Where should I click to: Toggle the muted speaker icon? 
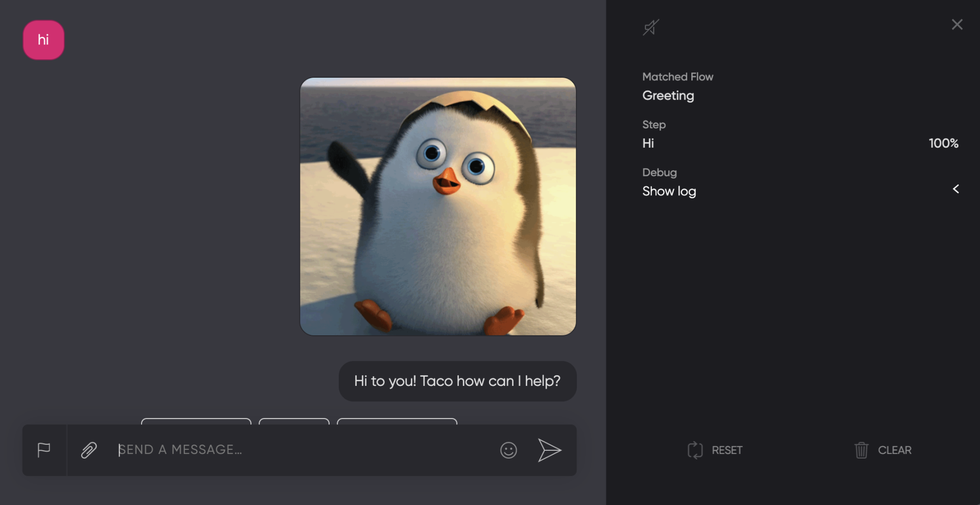point(651,28)
